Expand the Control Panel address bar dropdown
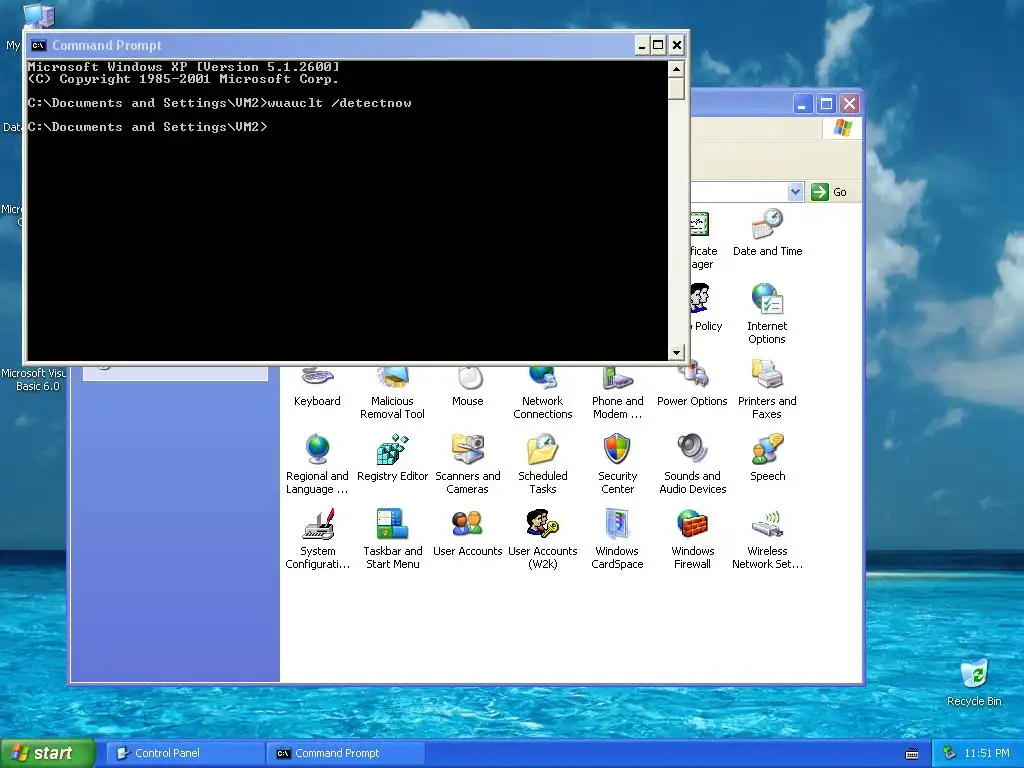This screenshot has width=1024, height=768. click(795, 192)
